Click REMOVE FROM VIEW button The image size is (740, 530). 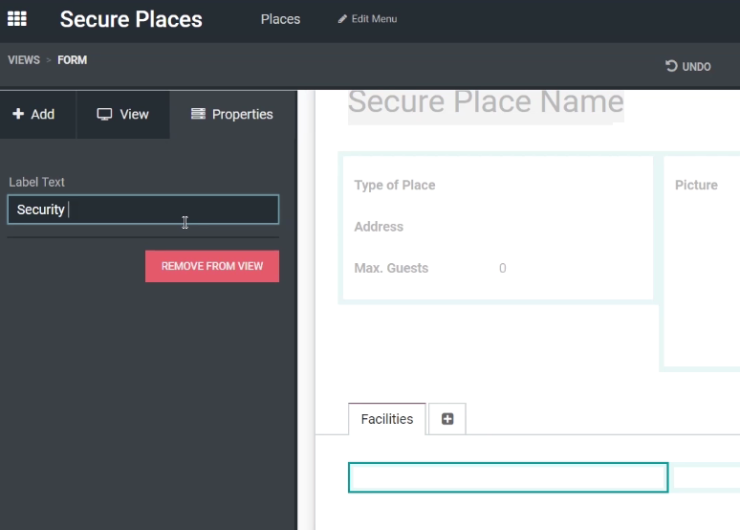(212, 266)
